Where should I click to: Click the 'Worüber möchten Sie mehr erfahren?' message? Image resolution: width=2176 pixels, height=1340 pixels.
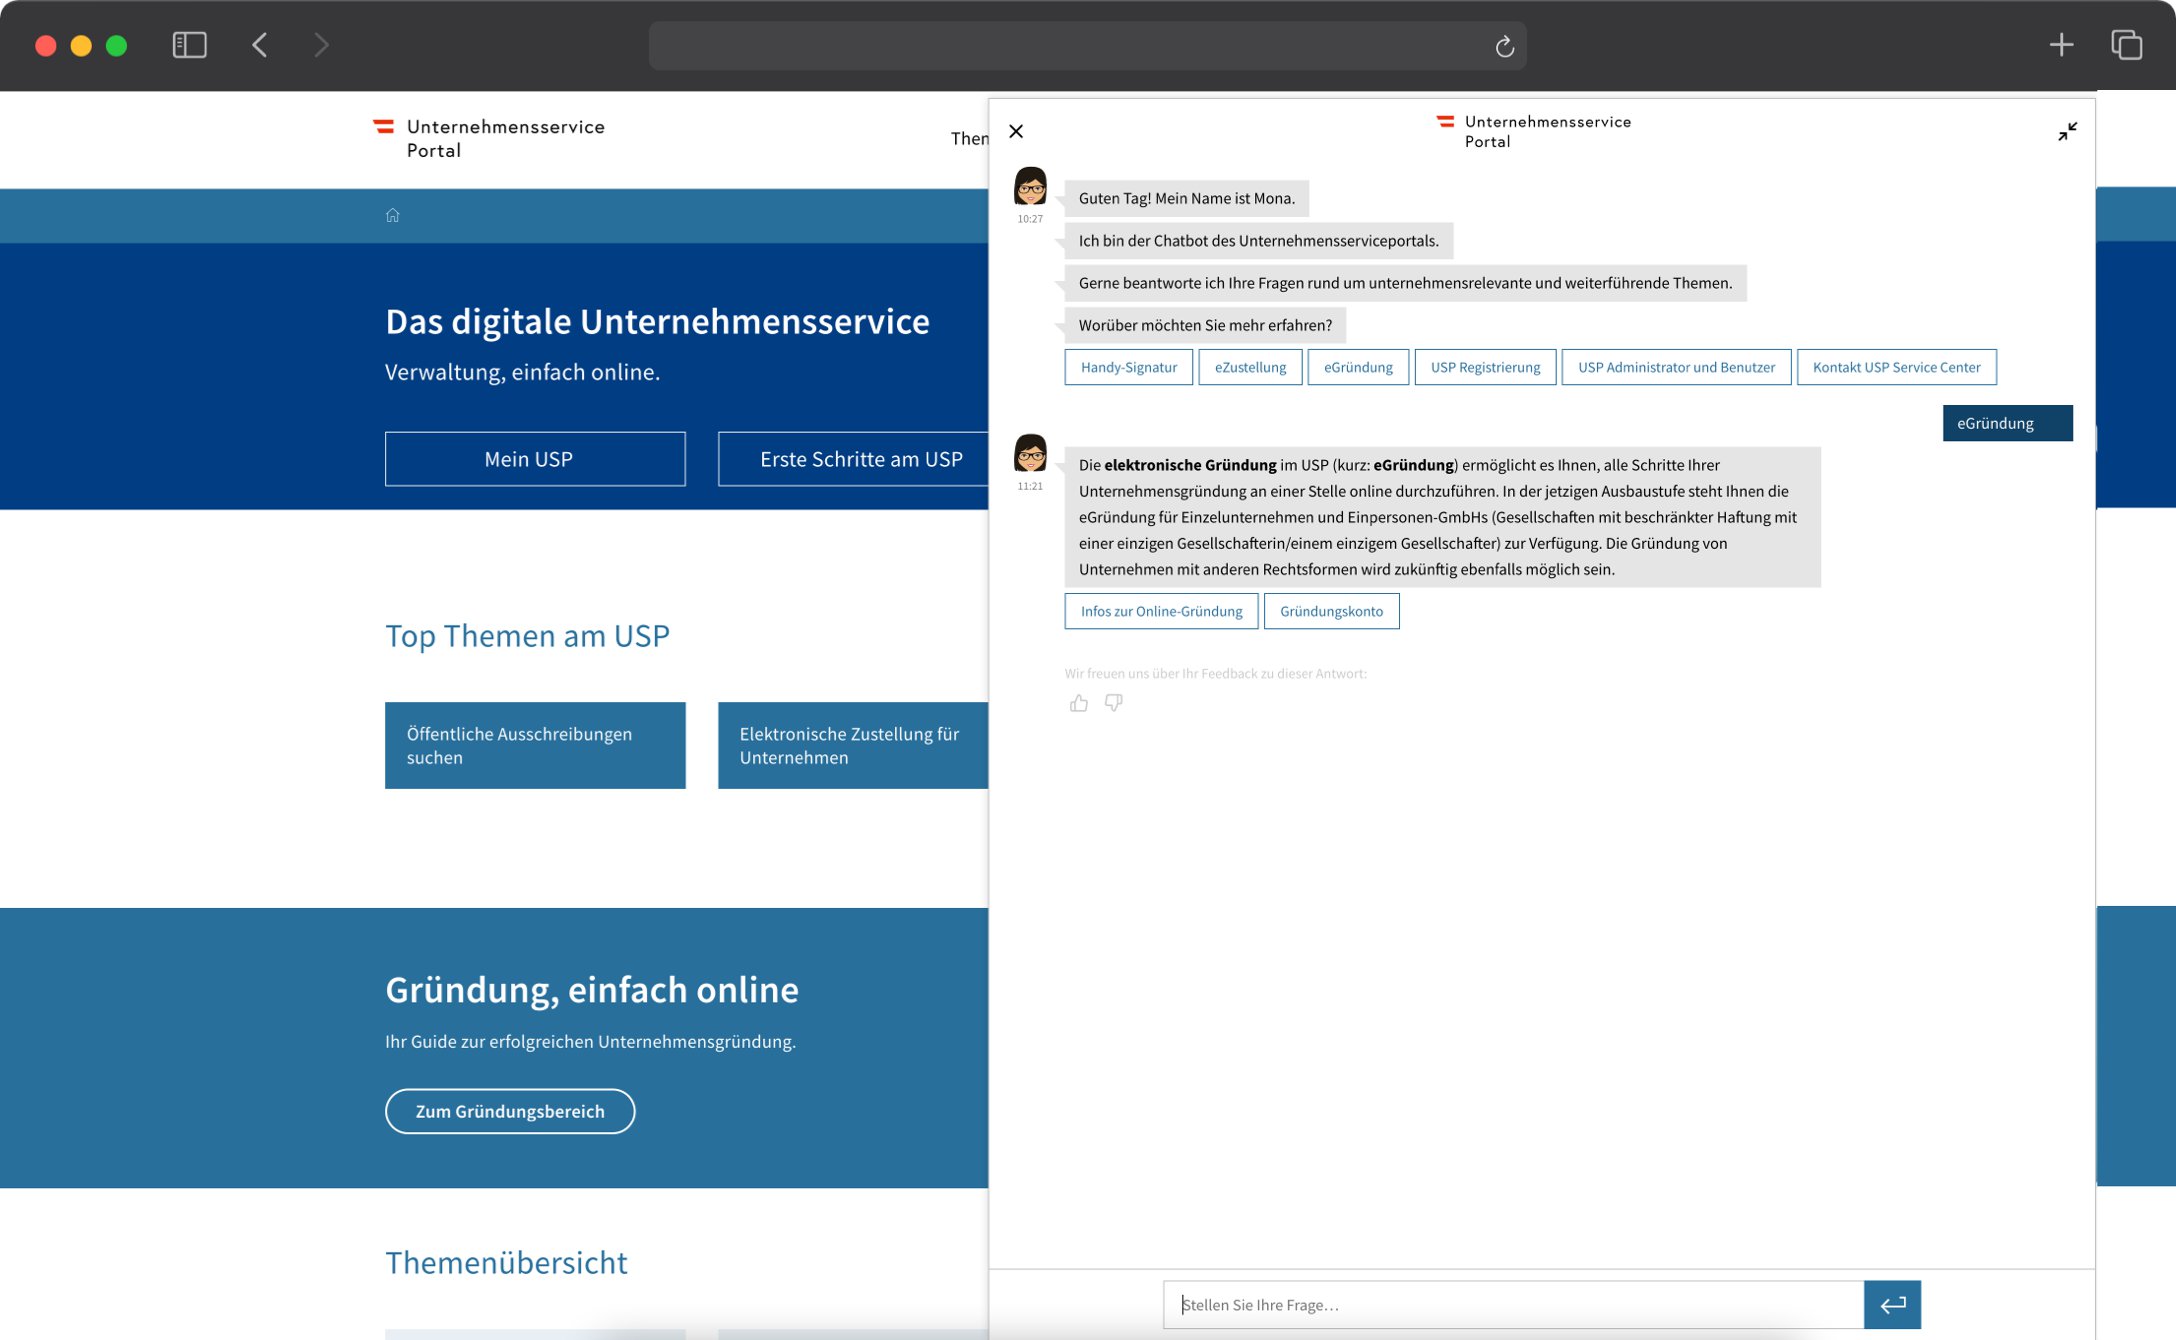point(1205,325)
